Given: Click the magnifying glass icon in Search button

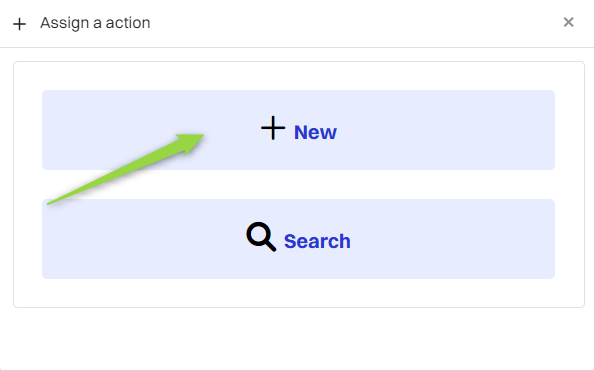Looking at the screenshot, I should [x=261, y=237].
